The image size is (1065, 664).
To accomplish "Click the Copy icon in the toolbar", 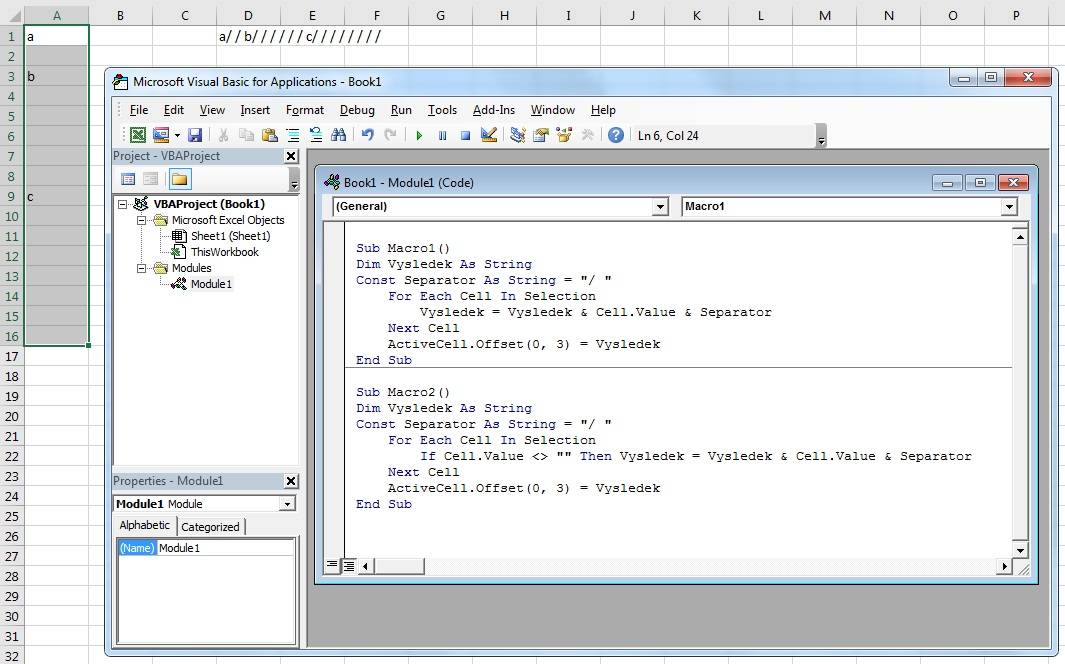I will tap(246, 135).
